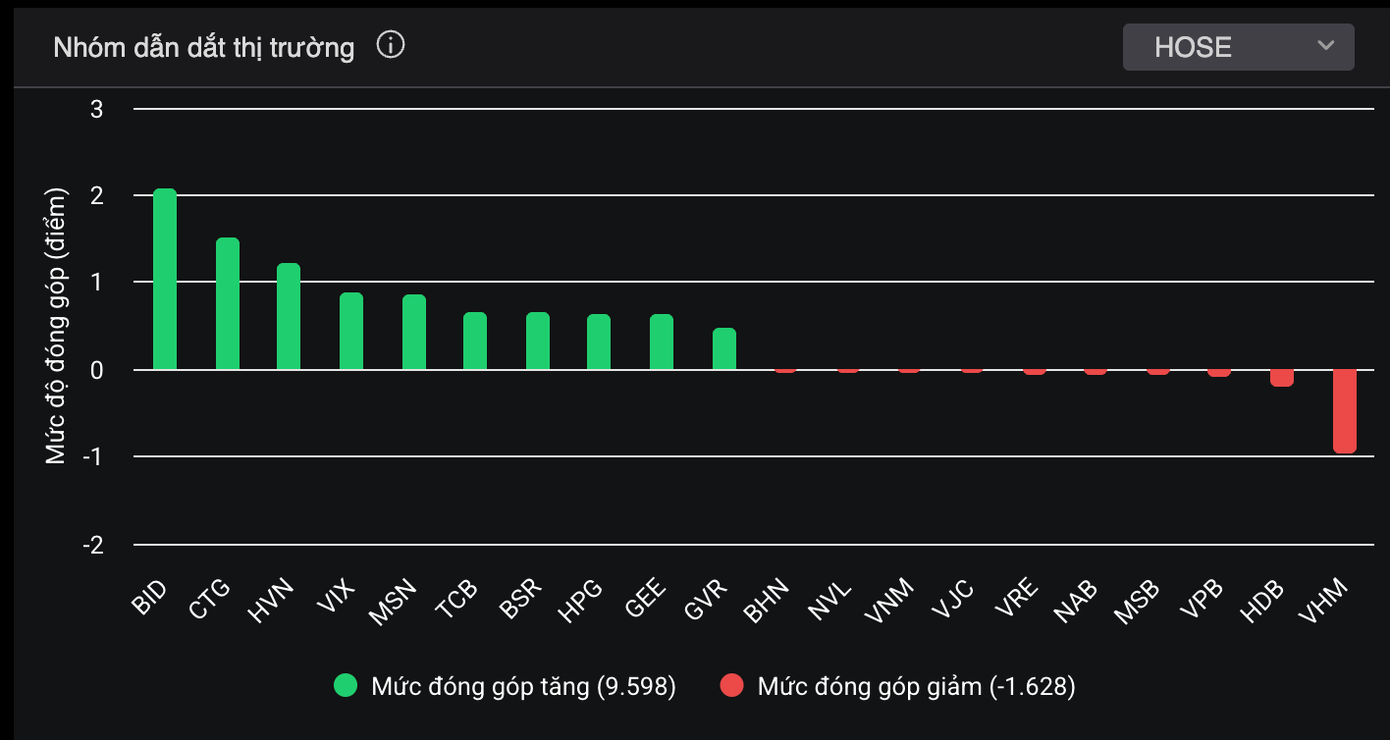Click the 'Nhóm dẫn dắt thị trường' title
This screenshot has height=740, width=1390.
[x=204, y=47]
